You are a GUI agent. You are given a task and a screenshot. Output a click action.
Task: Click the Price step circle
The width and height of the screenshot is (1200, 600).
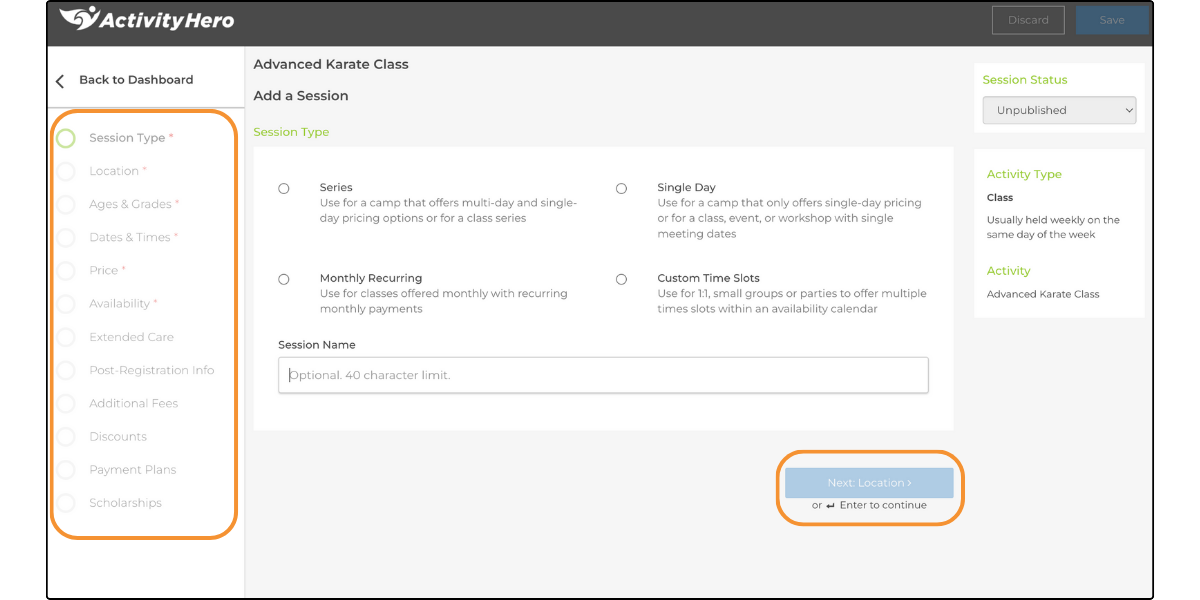pos(65,270)
